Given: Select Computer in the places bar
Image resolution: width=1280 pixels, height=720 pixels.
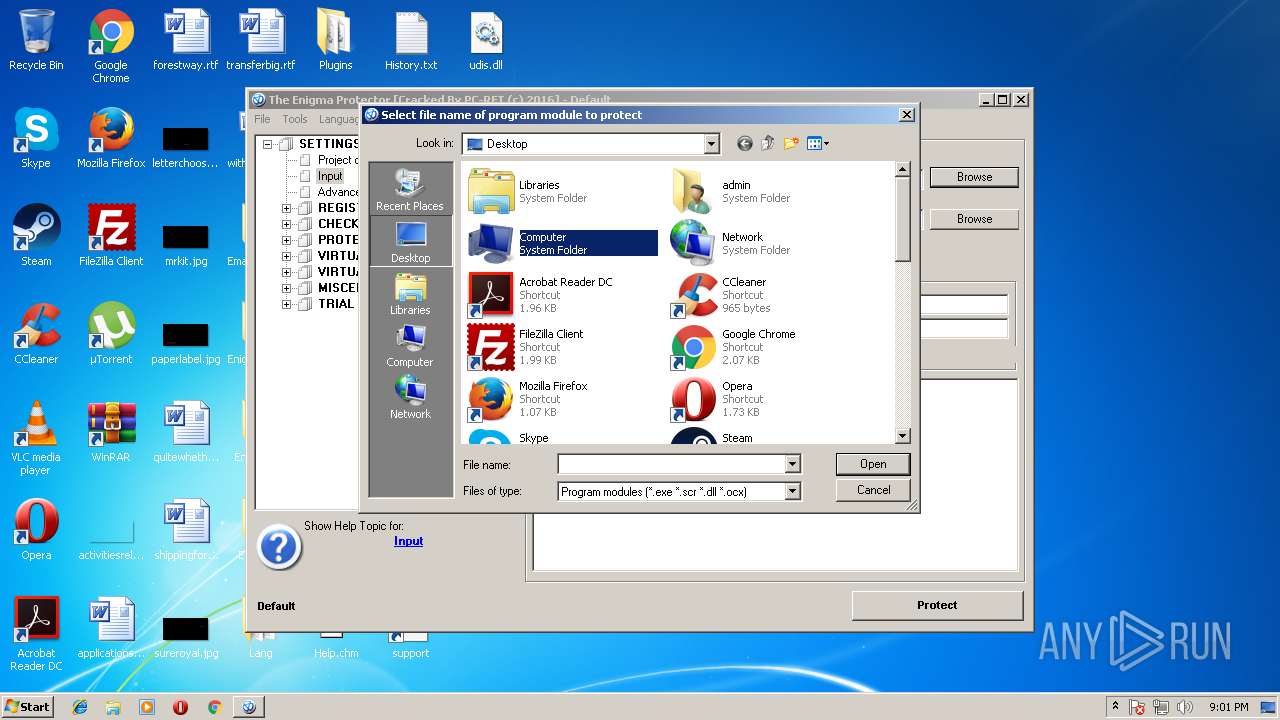Looking at the screenshot, I should tap(410, 345).
